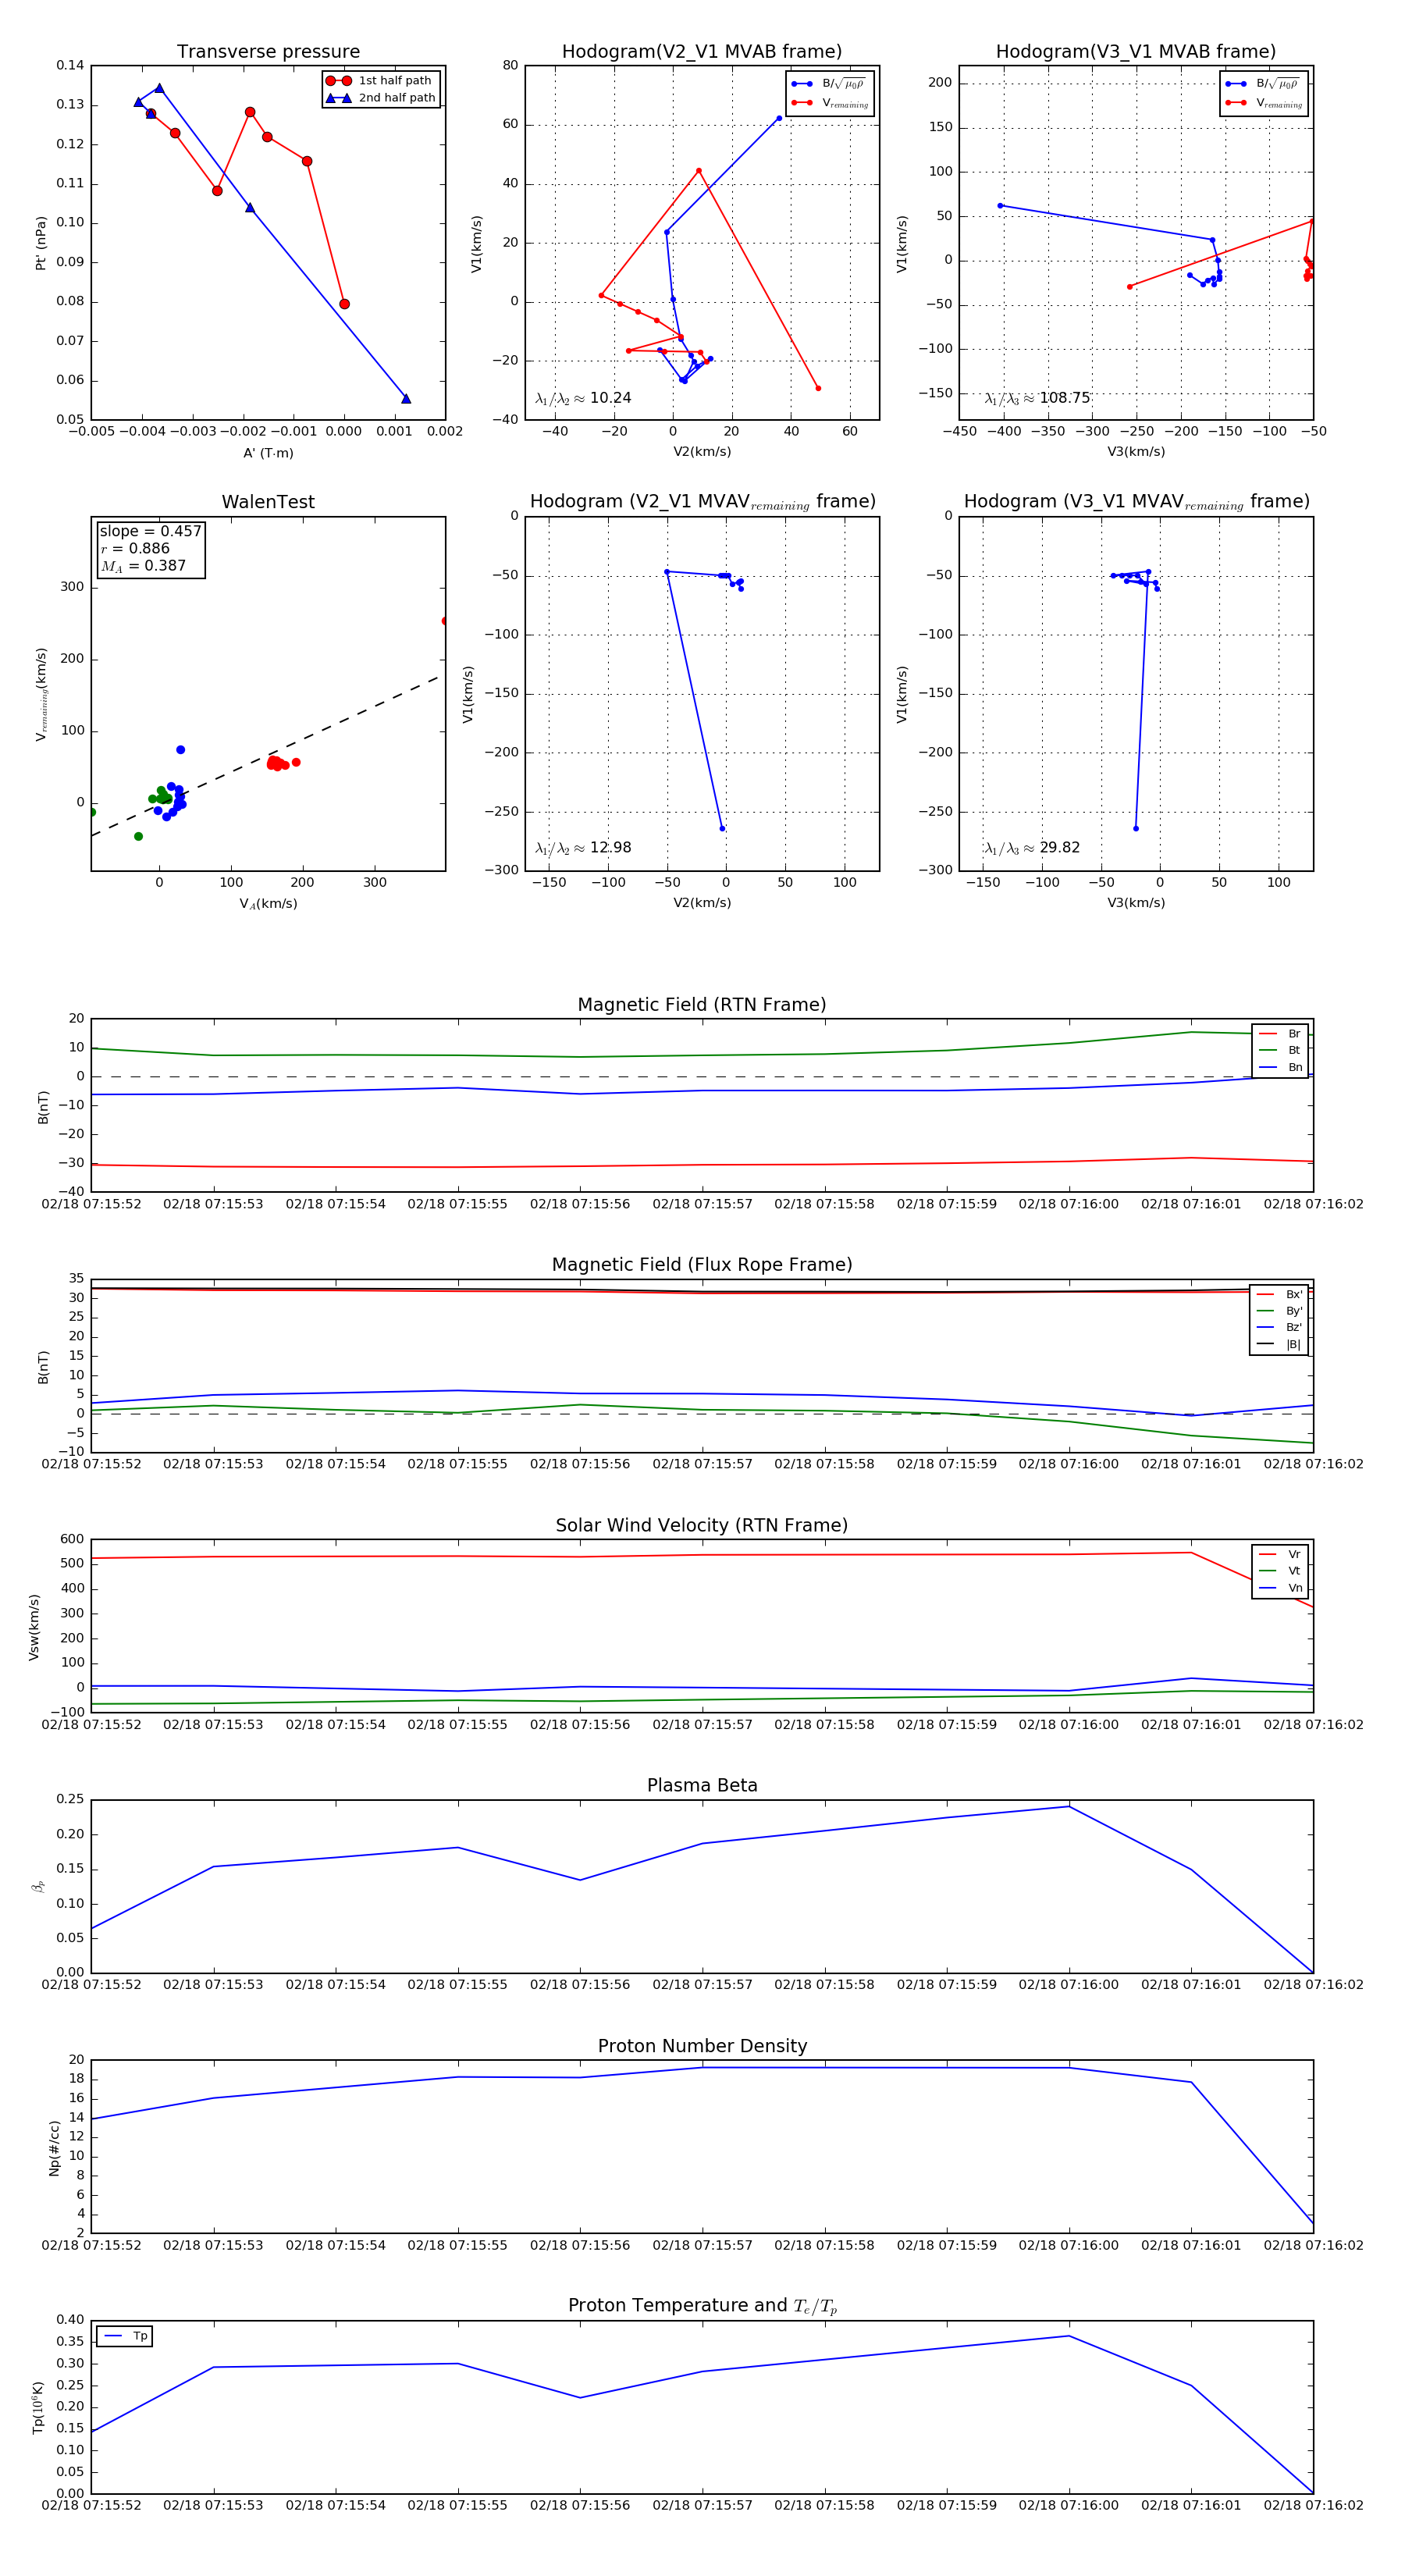Click the "Hodogram(V2_V1 MVAB frame)" title
1405x2576 pixels.
(x=702, y=52)
